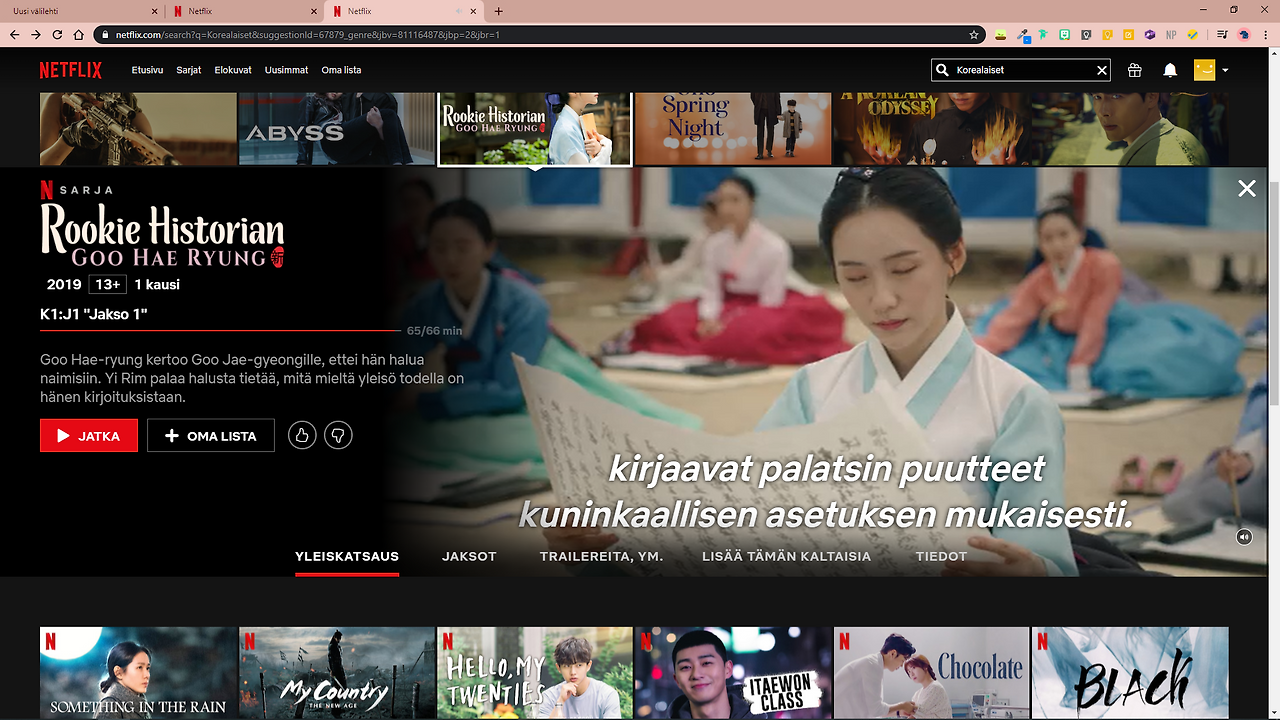1280x720 pixels.
Task: Open the yellow lightbulb extension icon
Action: pos(1107,34)
